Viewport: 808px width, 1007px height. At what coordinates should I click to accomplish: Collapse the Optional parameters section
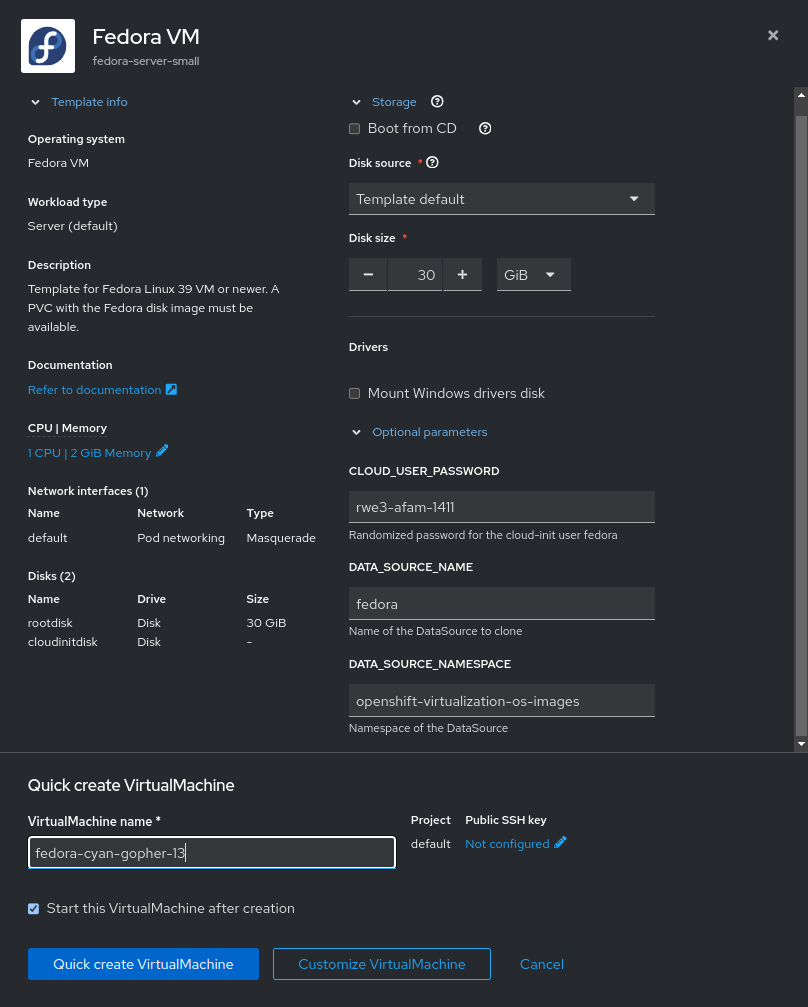pyautogui.click(x=356, y=431)
